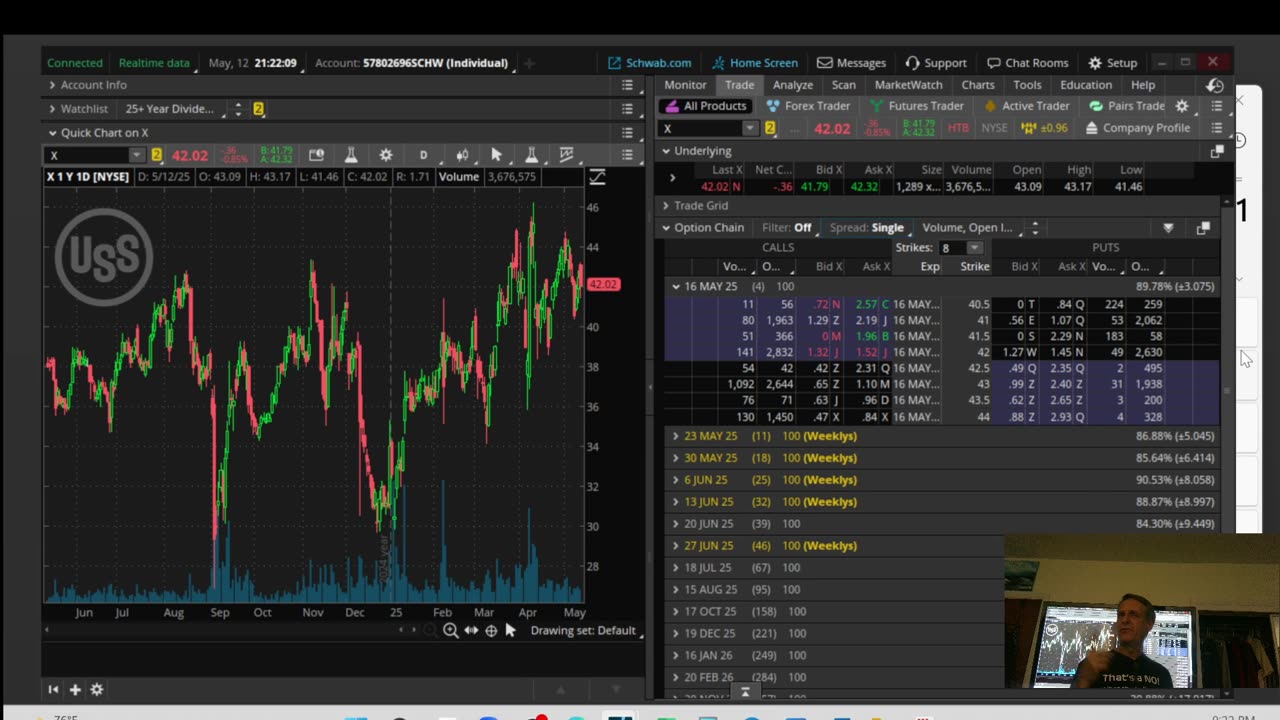The width and height of the screenshot is (1280, 720).
Task: Open the trade tab settings gear after Pairs Trade
Action: [1182, 106]
